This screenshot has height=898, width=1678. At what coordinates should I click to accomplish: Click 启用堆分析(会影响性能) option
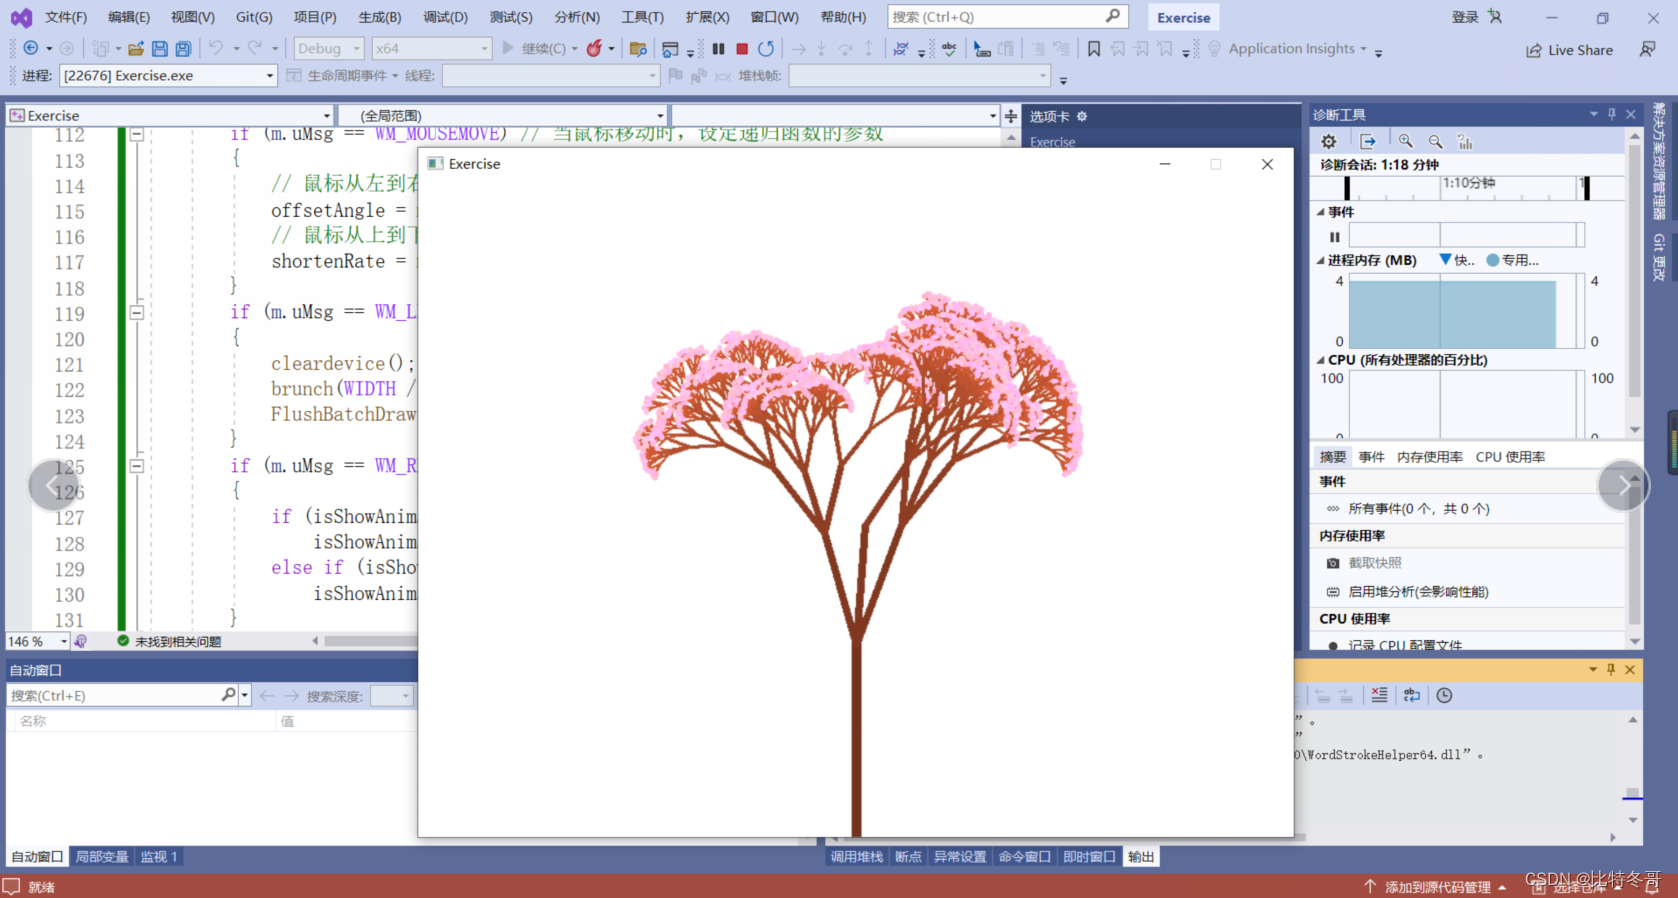pos(1418,592)
